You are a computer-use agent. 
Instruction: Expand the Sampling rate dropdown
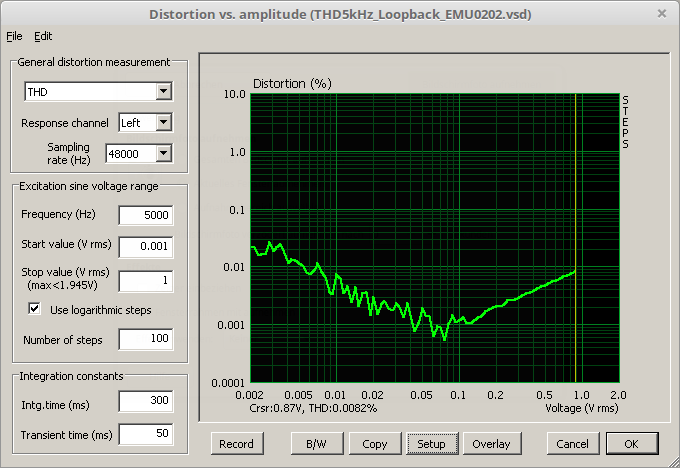tap(164, 153)
